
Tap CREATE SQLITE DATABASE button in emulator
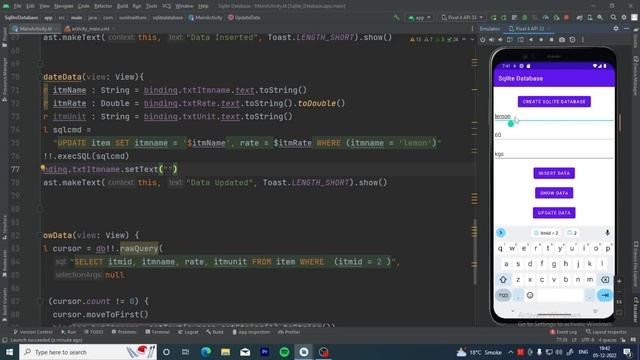[x=554, y=102]
